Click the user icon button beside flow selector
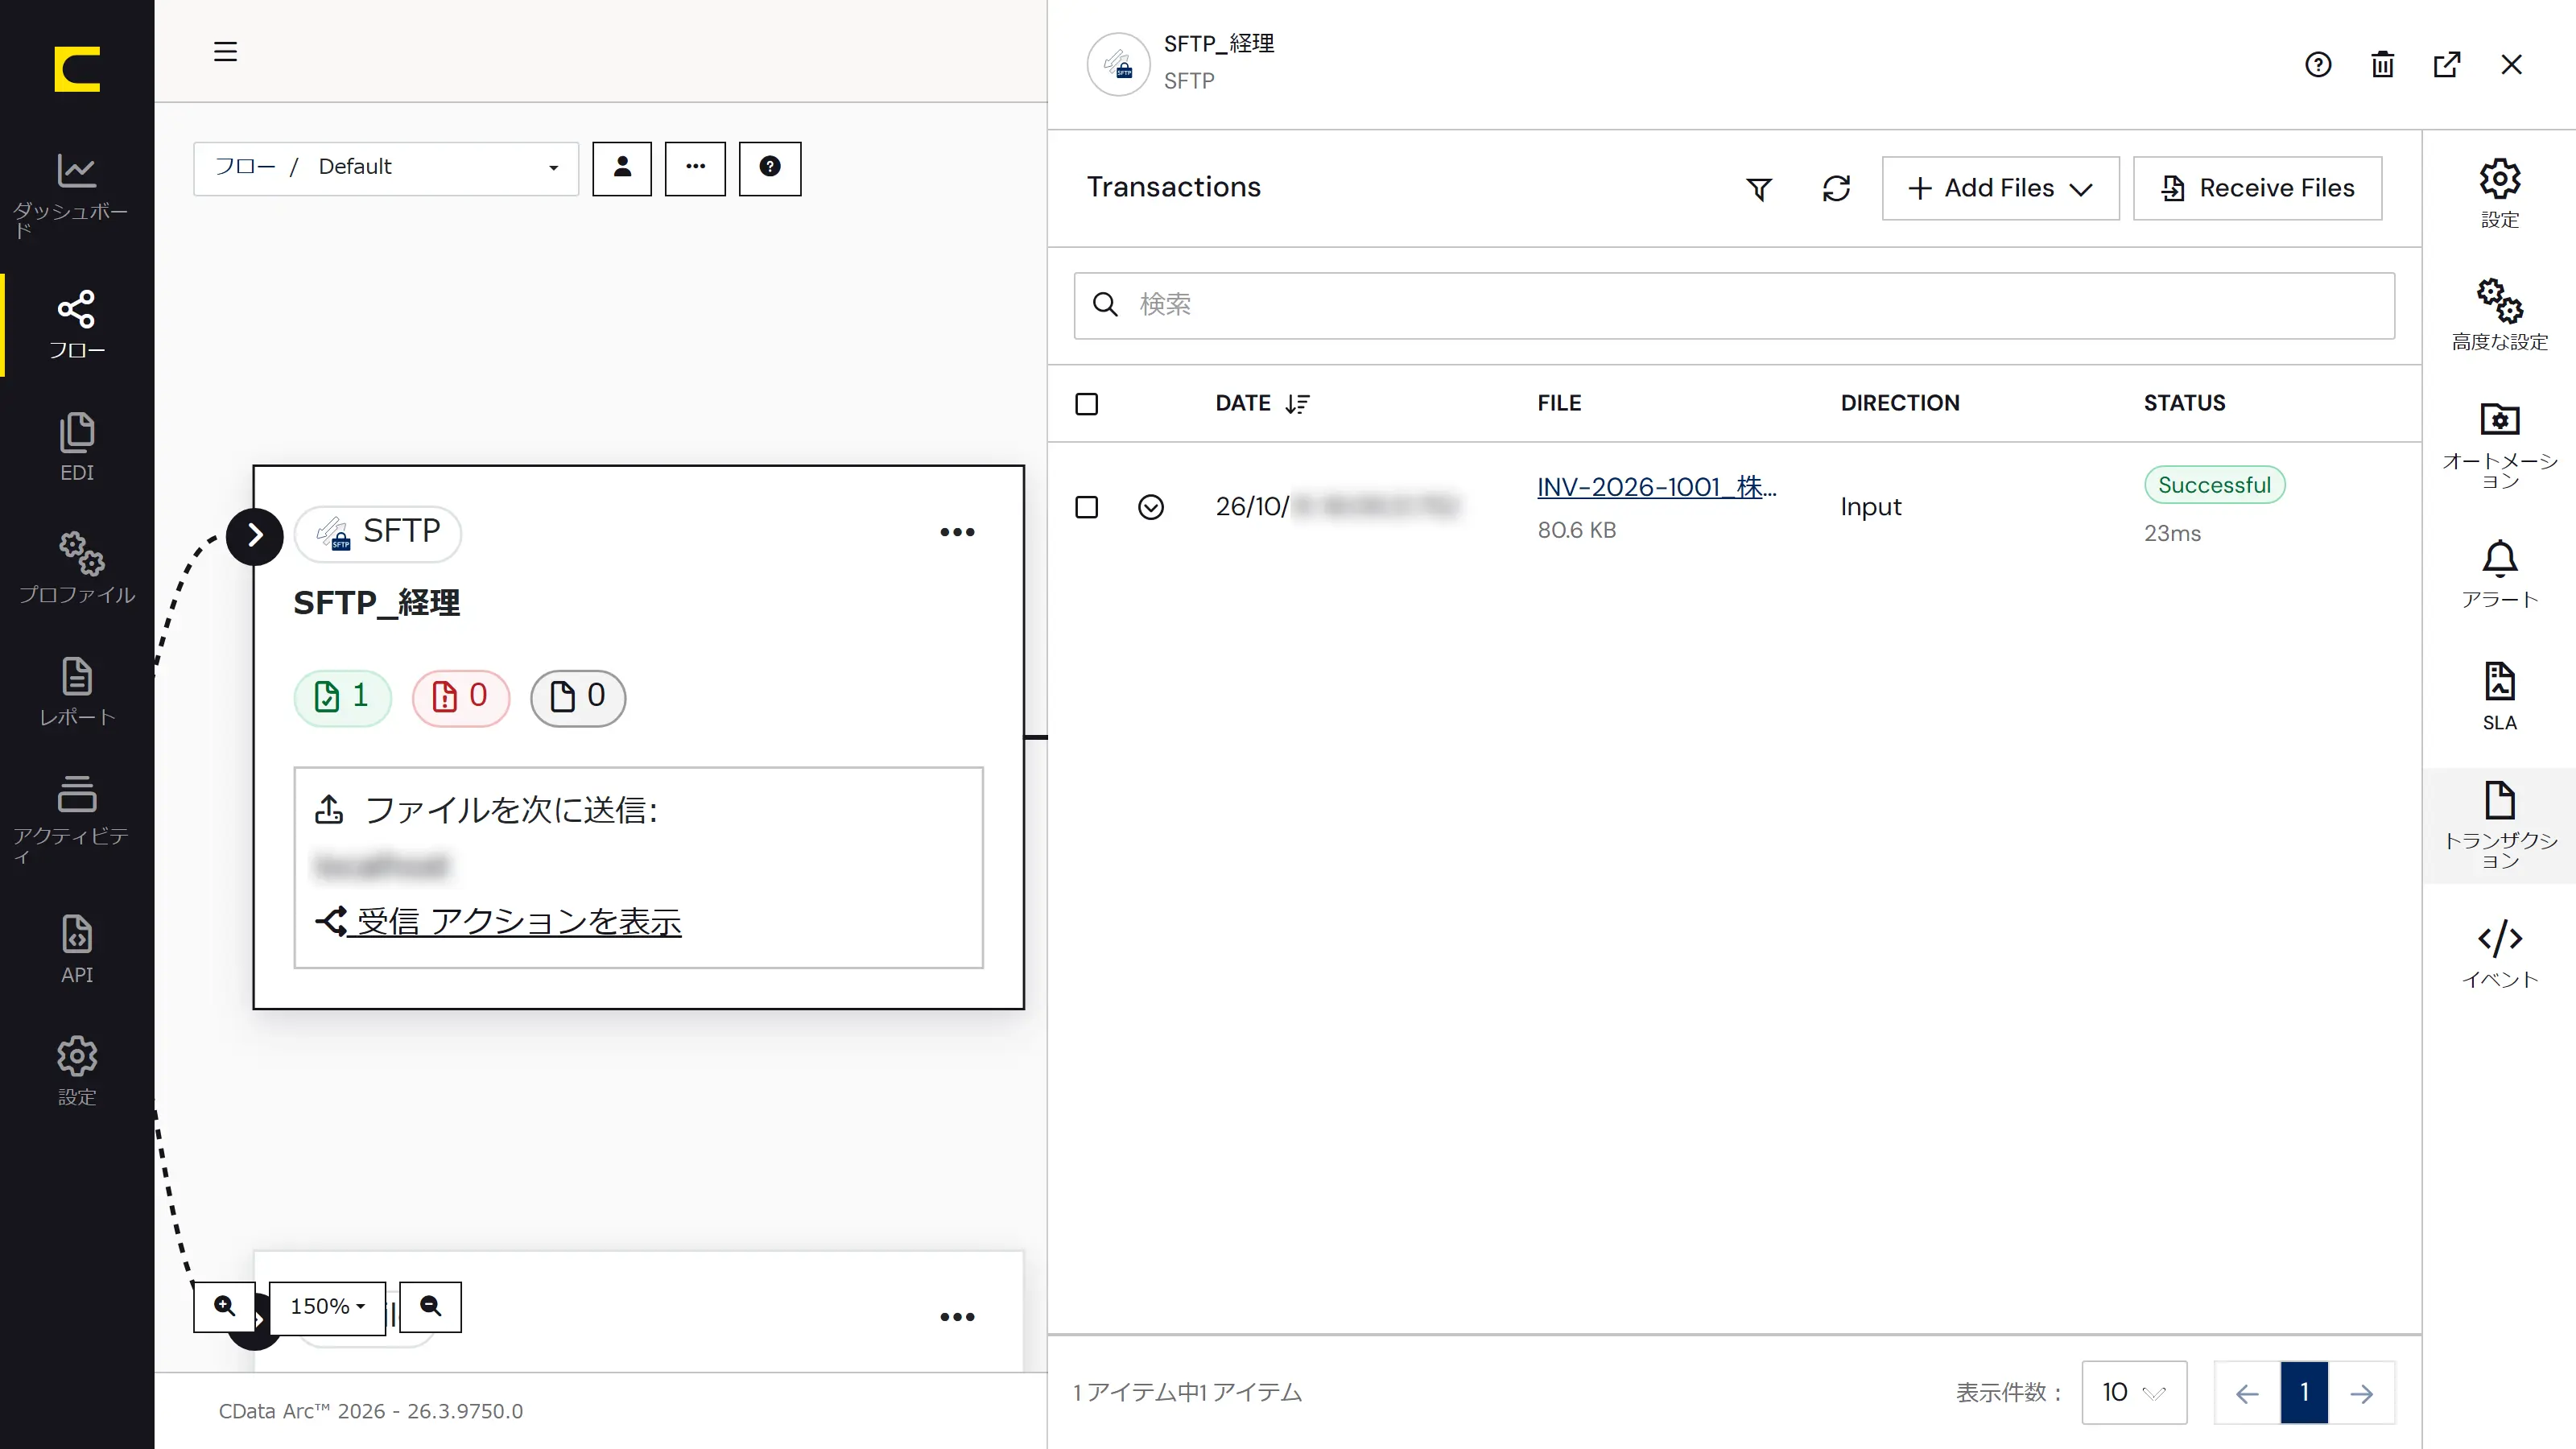This screenshot has width=2576, height=1449. point(622,168)
